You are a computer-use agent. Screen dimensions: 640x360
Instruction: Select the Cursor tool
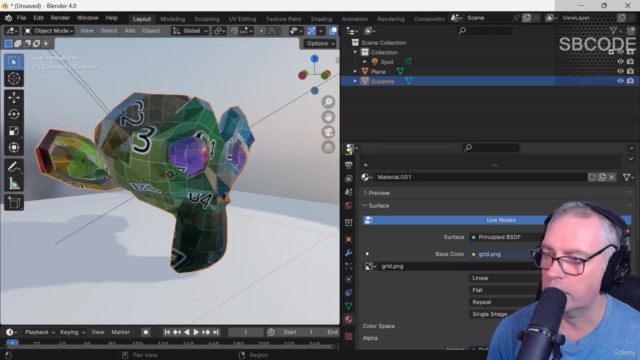tap(14, 78)
